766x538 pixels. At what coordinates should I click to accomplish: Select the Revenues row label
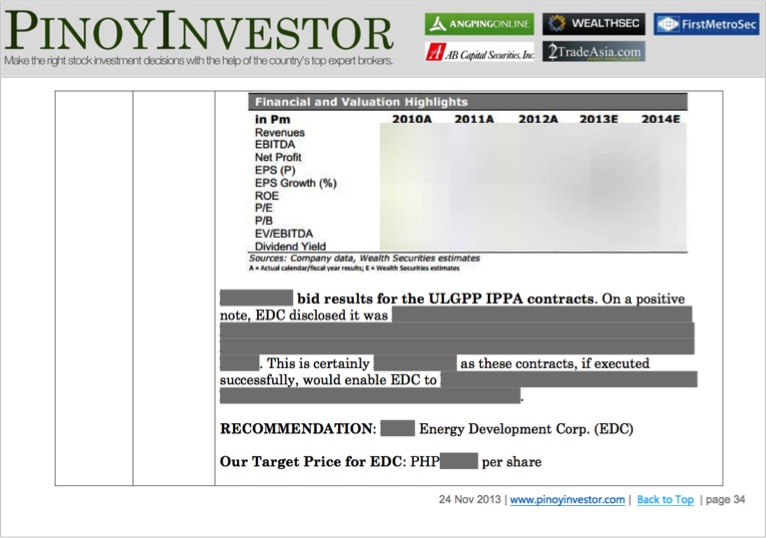pos(280,132)
